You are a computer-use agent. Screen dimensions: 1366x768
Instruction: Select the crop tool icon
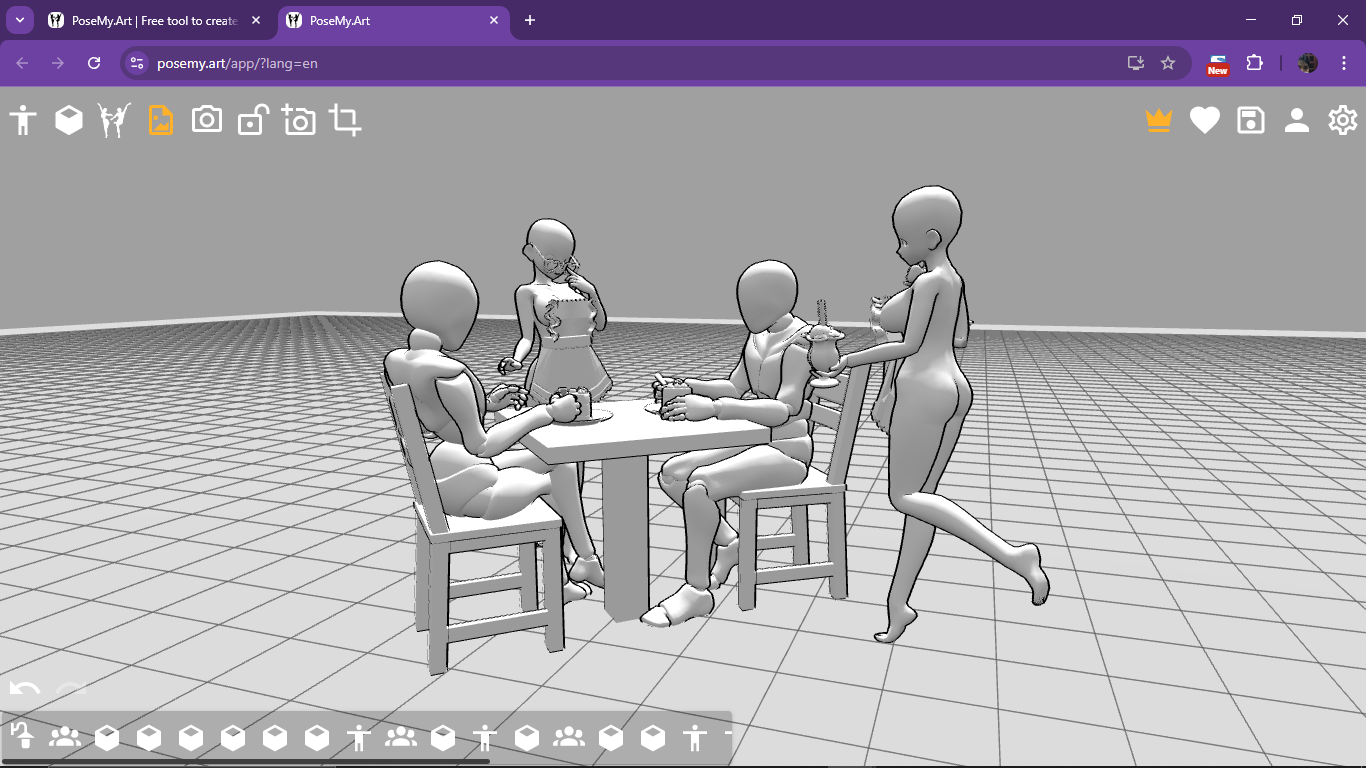tap(345, 121)
